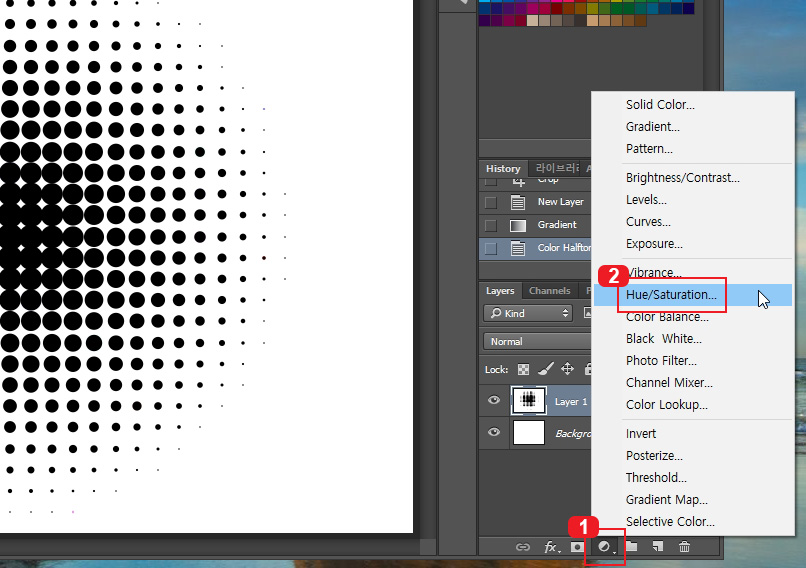Screen dimensions: 806x568
Task: Select the Background layer name
Action: point(573,434)
